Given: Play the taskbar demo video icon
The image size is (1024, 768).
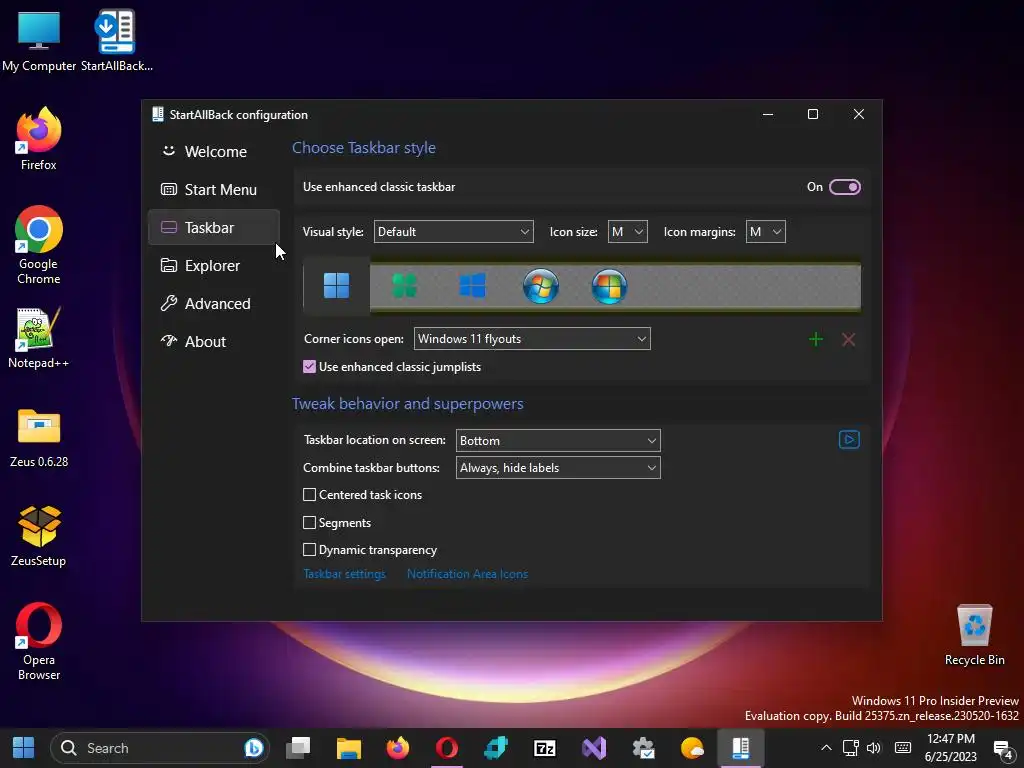Looking at the screenshot, I should [849, 440].
